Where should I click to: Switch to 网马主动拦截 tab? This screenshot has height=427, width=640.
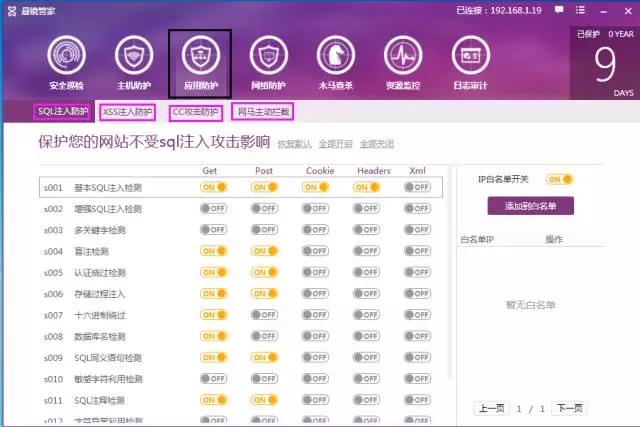click(x=262, y=111)
